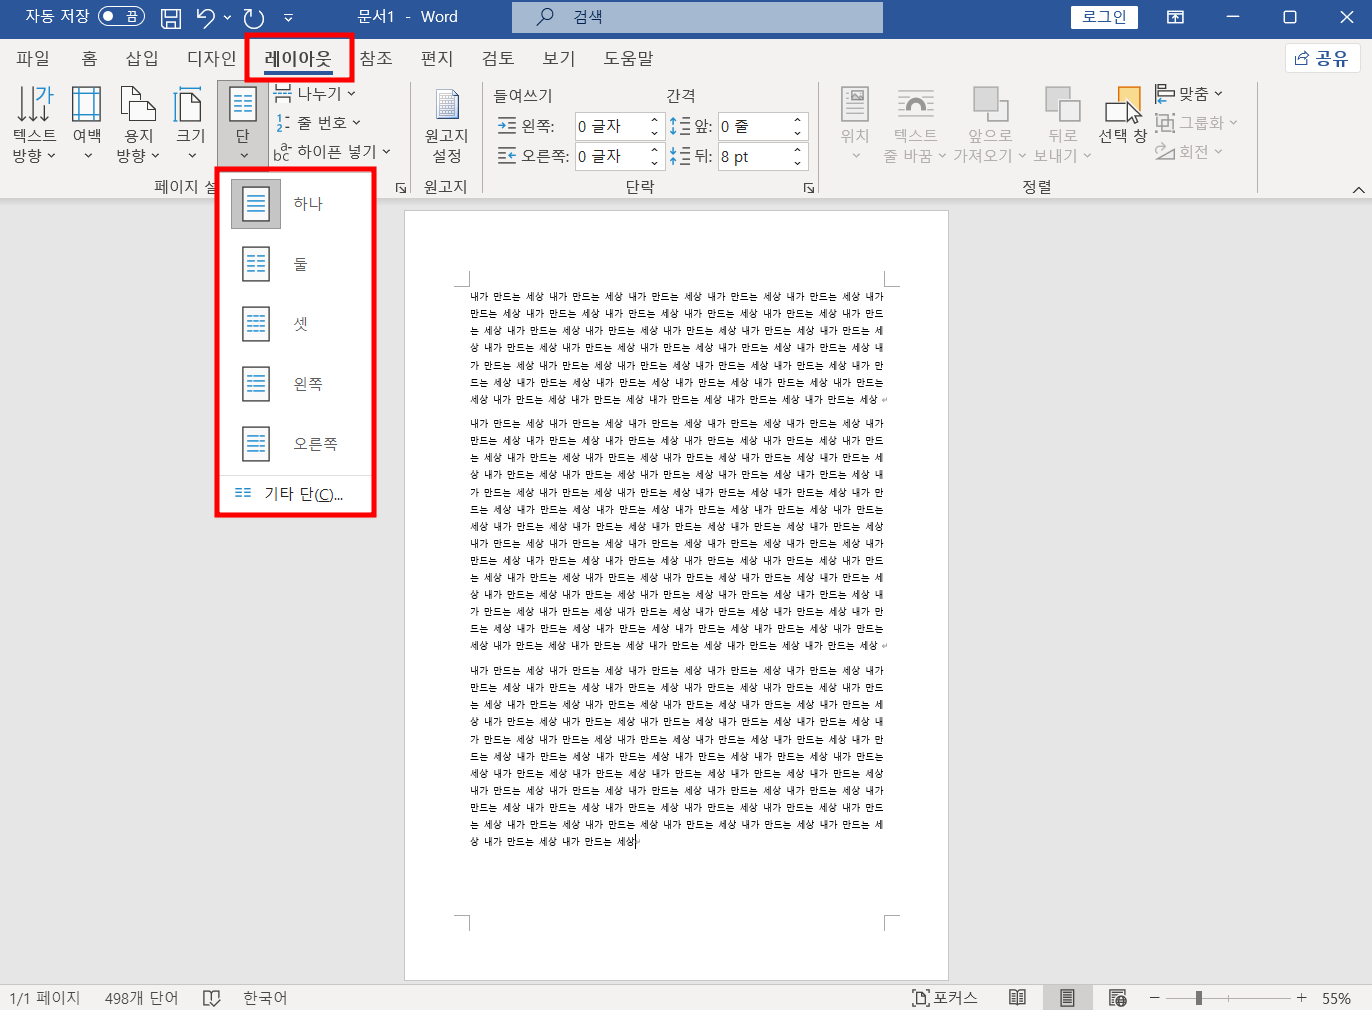
Task: Open the 그룹화 group dropdown
Action: (1196, 123)
